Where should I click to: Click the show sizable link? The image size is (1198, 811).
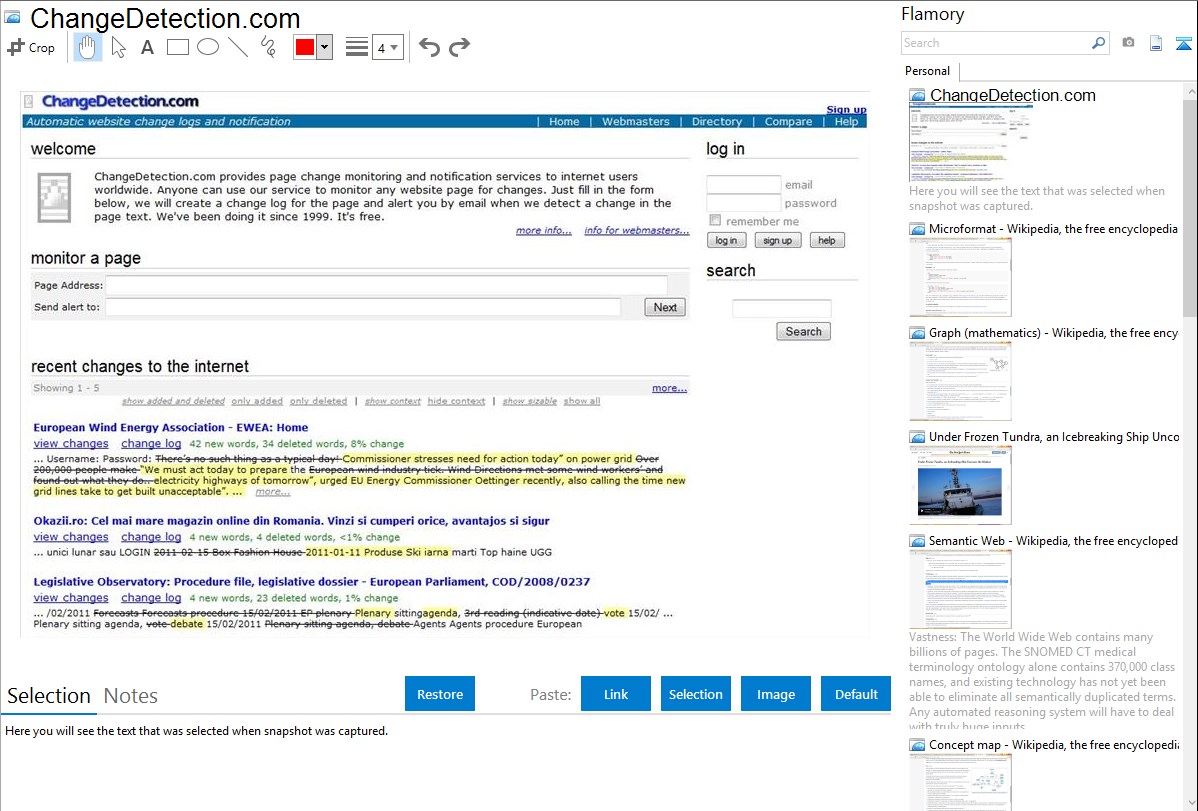click(x=529, y=401)
